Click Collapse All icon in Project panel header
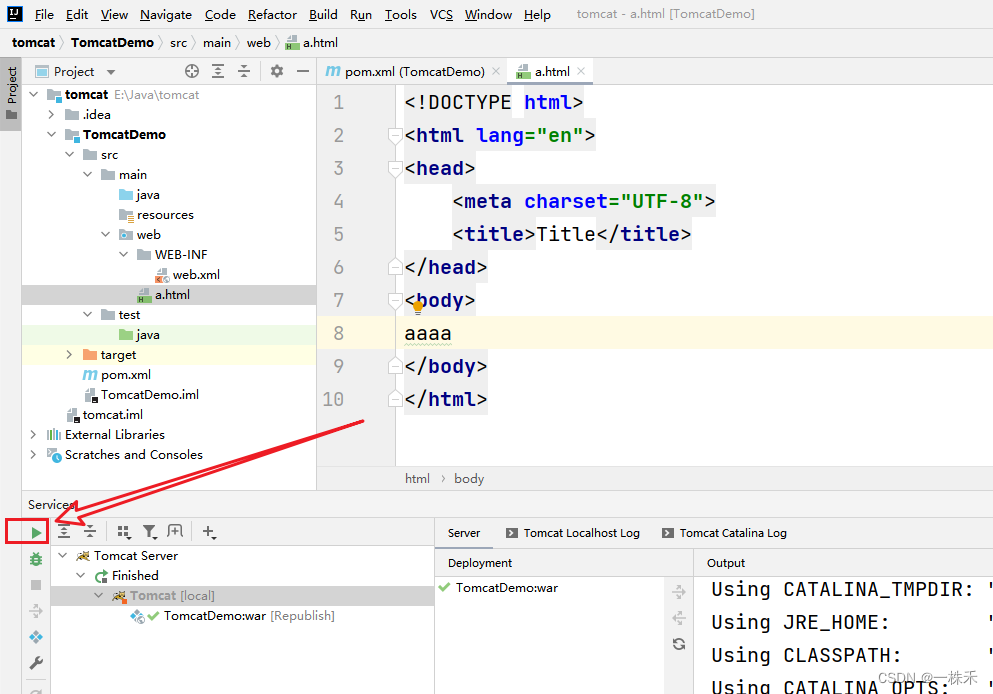 coord(244,72)
